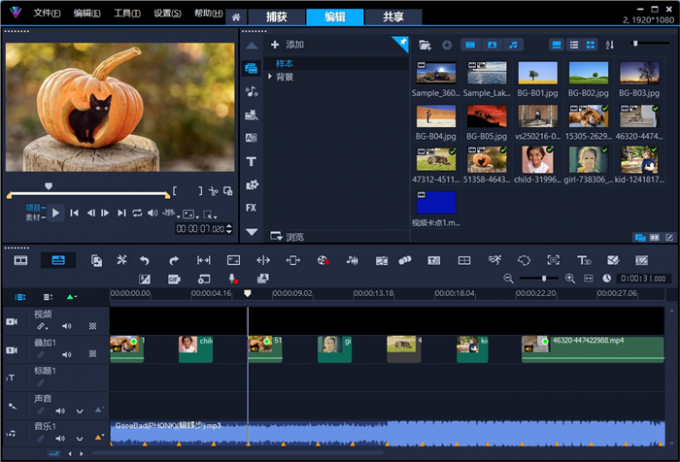Open the 设置(S) menu

167,13
